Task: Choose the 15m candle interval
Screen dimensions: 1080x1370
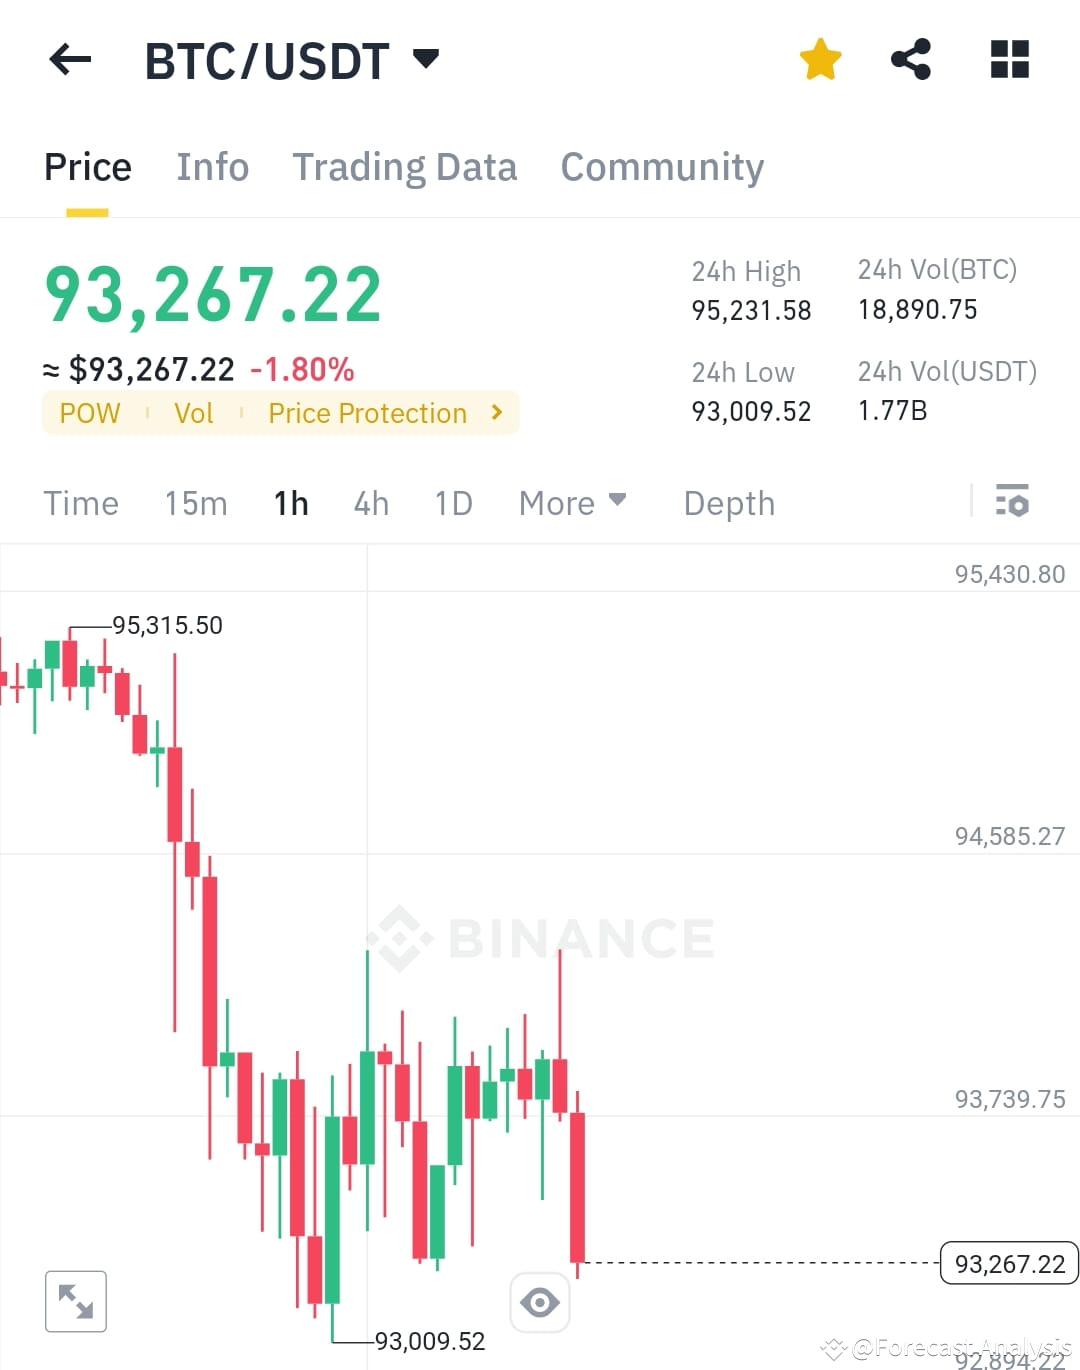Action: point(196,503)
